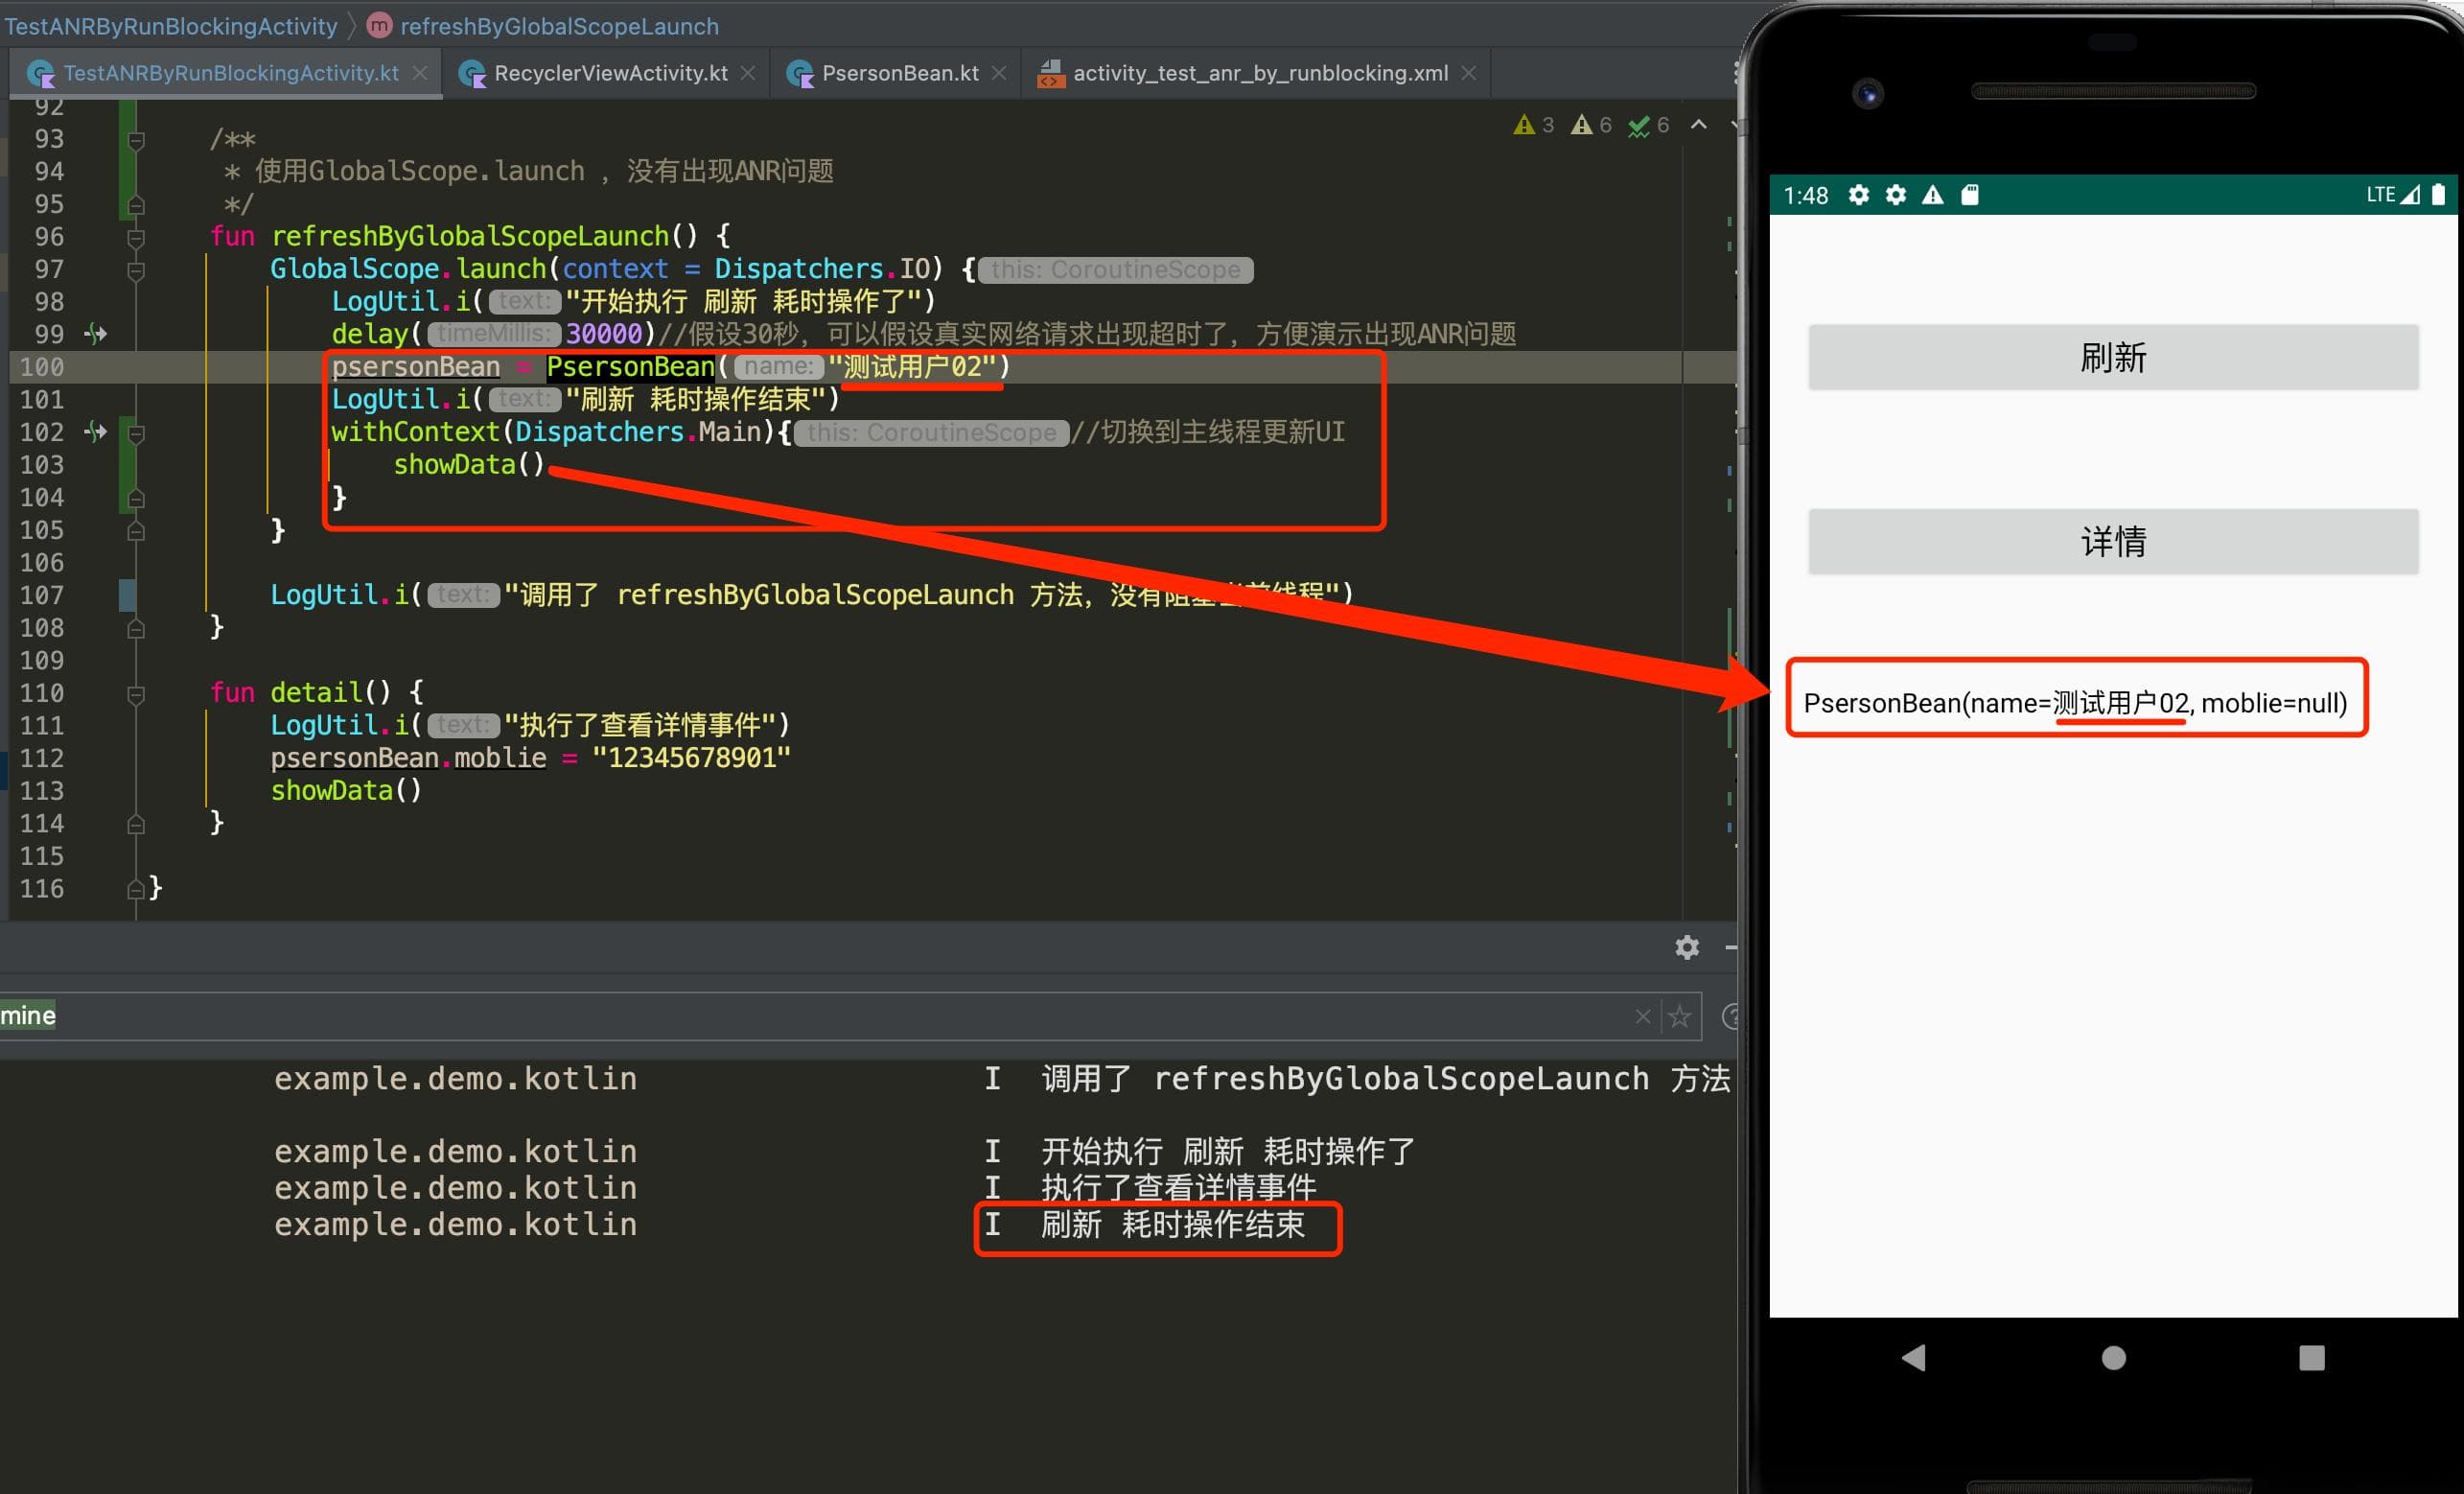Click suspend call gutter icon on line 99
This screenshot has width=2464, height=1494.
tap(95, 334)
